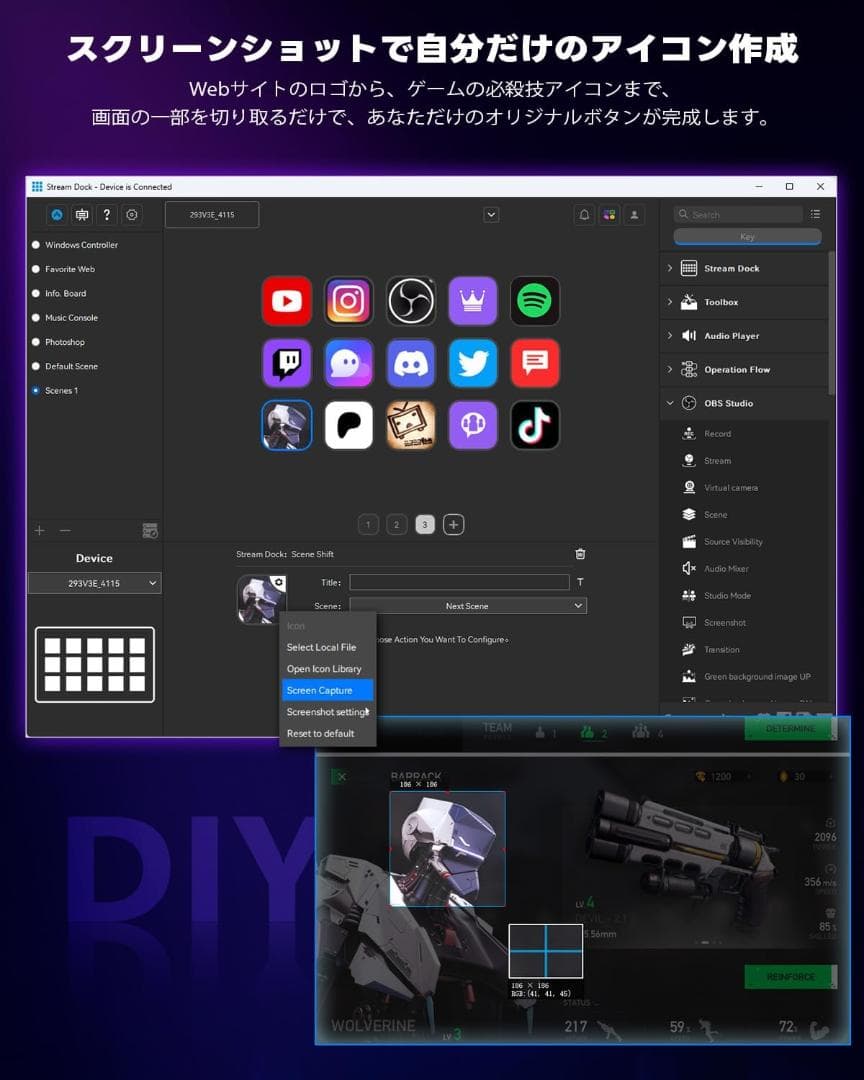The width and height of the screenshot is (864, 1080).
Task: Remove profile with minus button
Action: click(65, 530)
